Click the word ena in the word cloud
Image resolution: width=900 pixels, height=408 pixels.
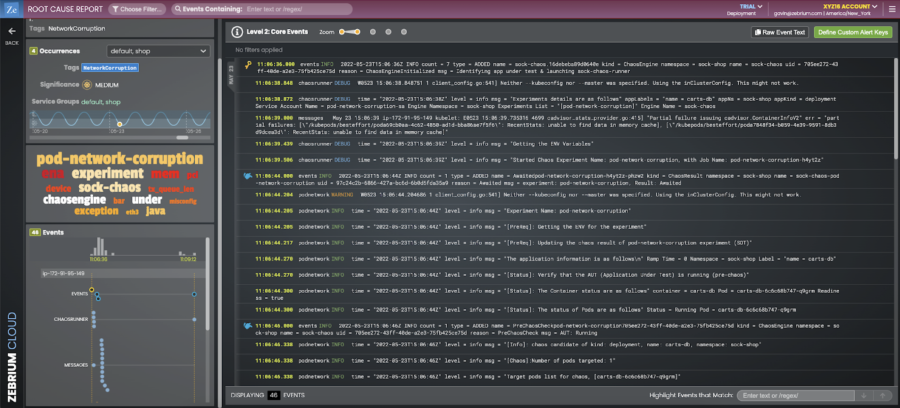click(x=52, y=173)
